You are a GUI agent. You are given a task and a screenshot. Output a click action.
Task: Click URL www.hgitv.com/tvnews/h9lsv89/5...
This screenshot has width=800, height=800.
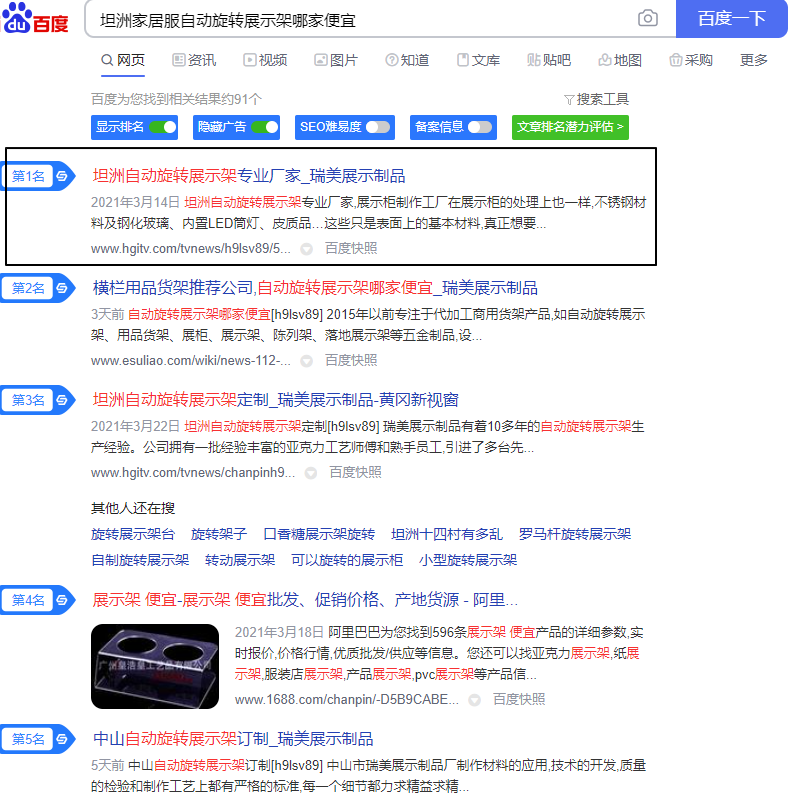tap(191, 248)
